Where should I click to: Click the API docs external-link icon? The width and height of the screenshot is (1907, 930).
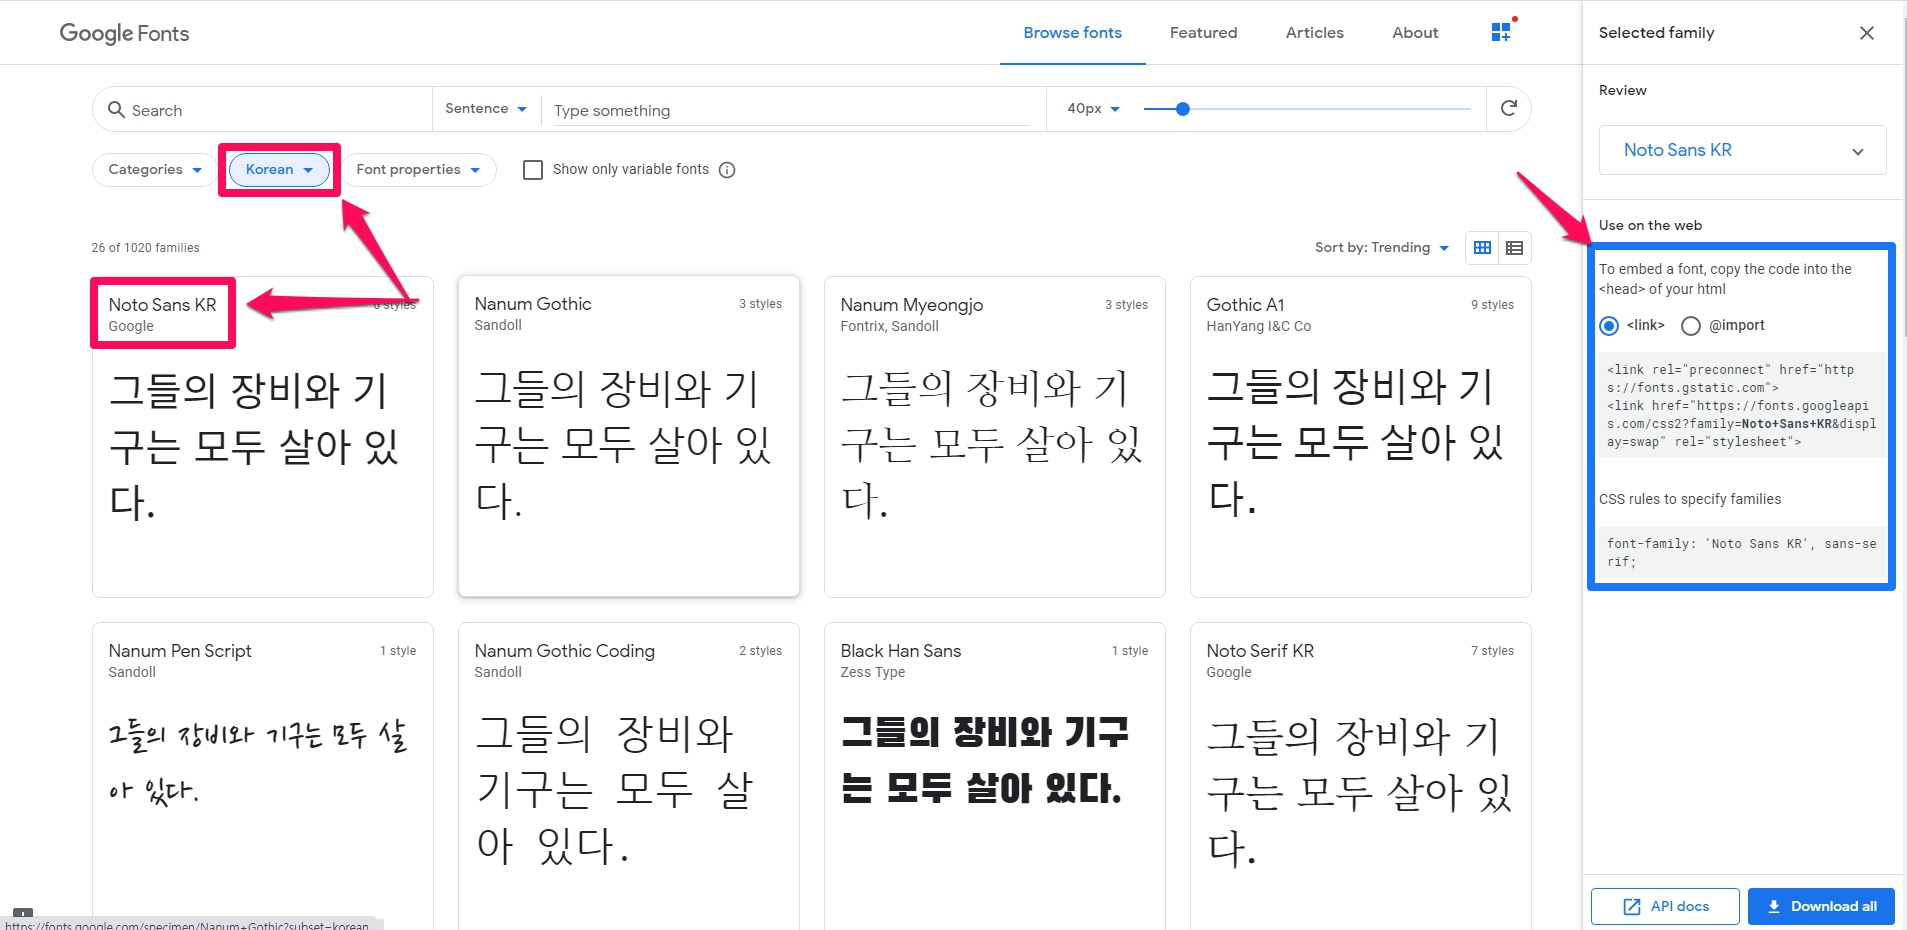coord(1631,907)
